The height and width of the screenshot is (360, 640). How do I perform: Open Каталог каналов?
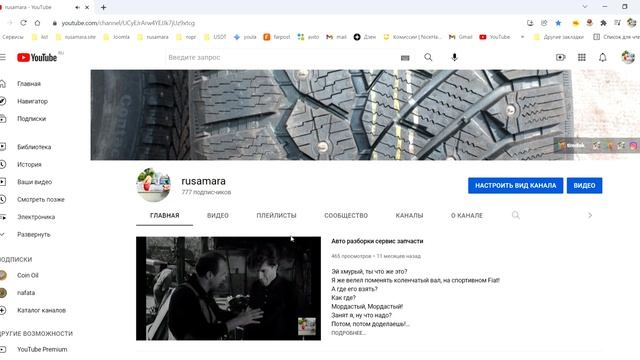41,311
